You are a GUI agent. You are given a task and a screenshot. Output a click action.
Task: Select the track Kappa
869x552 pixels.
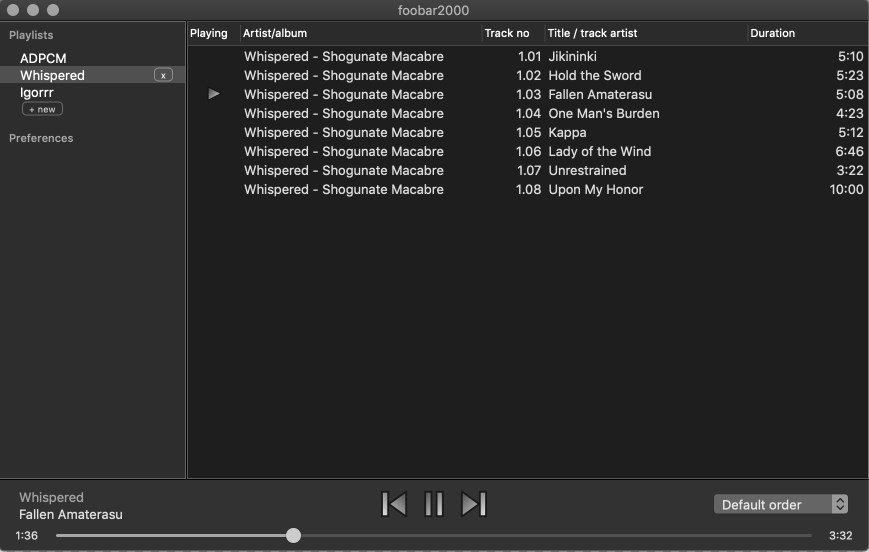coord(568,132)
